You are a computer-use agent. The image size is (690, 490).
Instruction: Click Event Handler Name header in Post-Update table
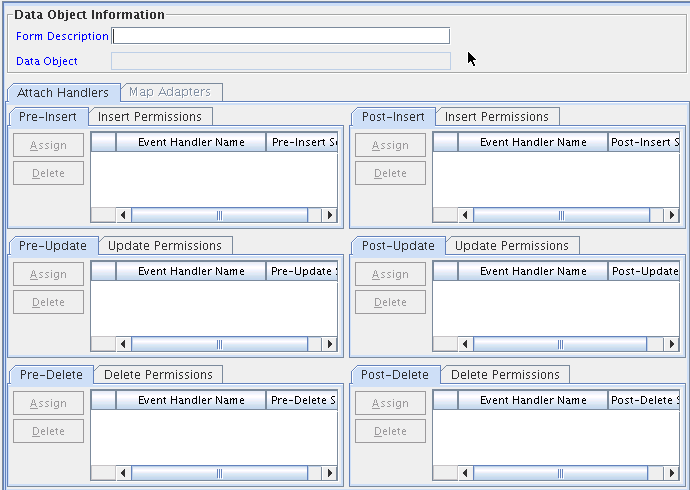(x=533, y=271)
